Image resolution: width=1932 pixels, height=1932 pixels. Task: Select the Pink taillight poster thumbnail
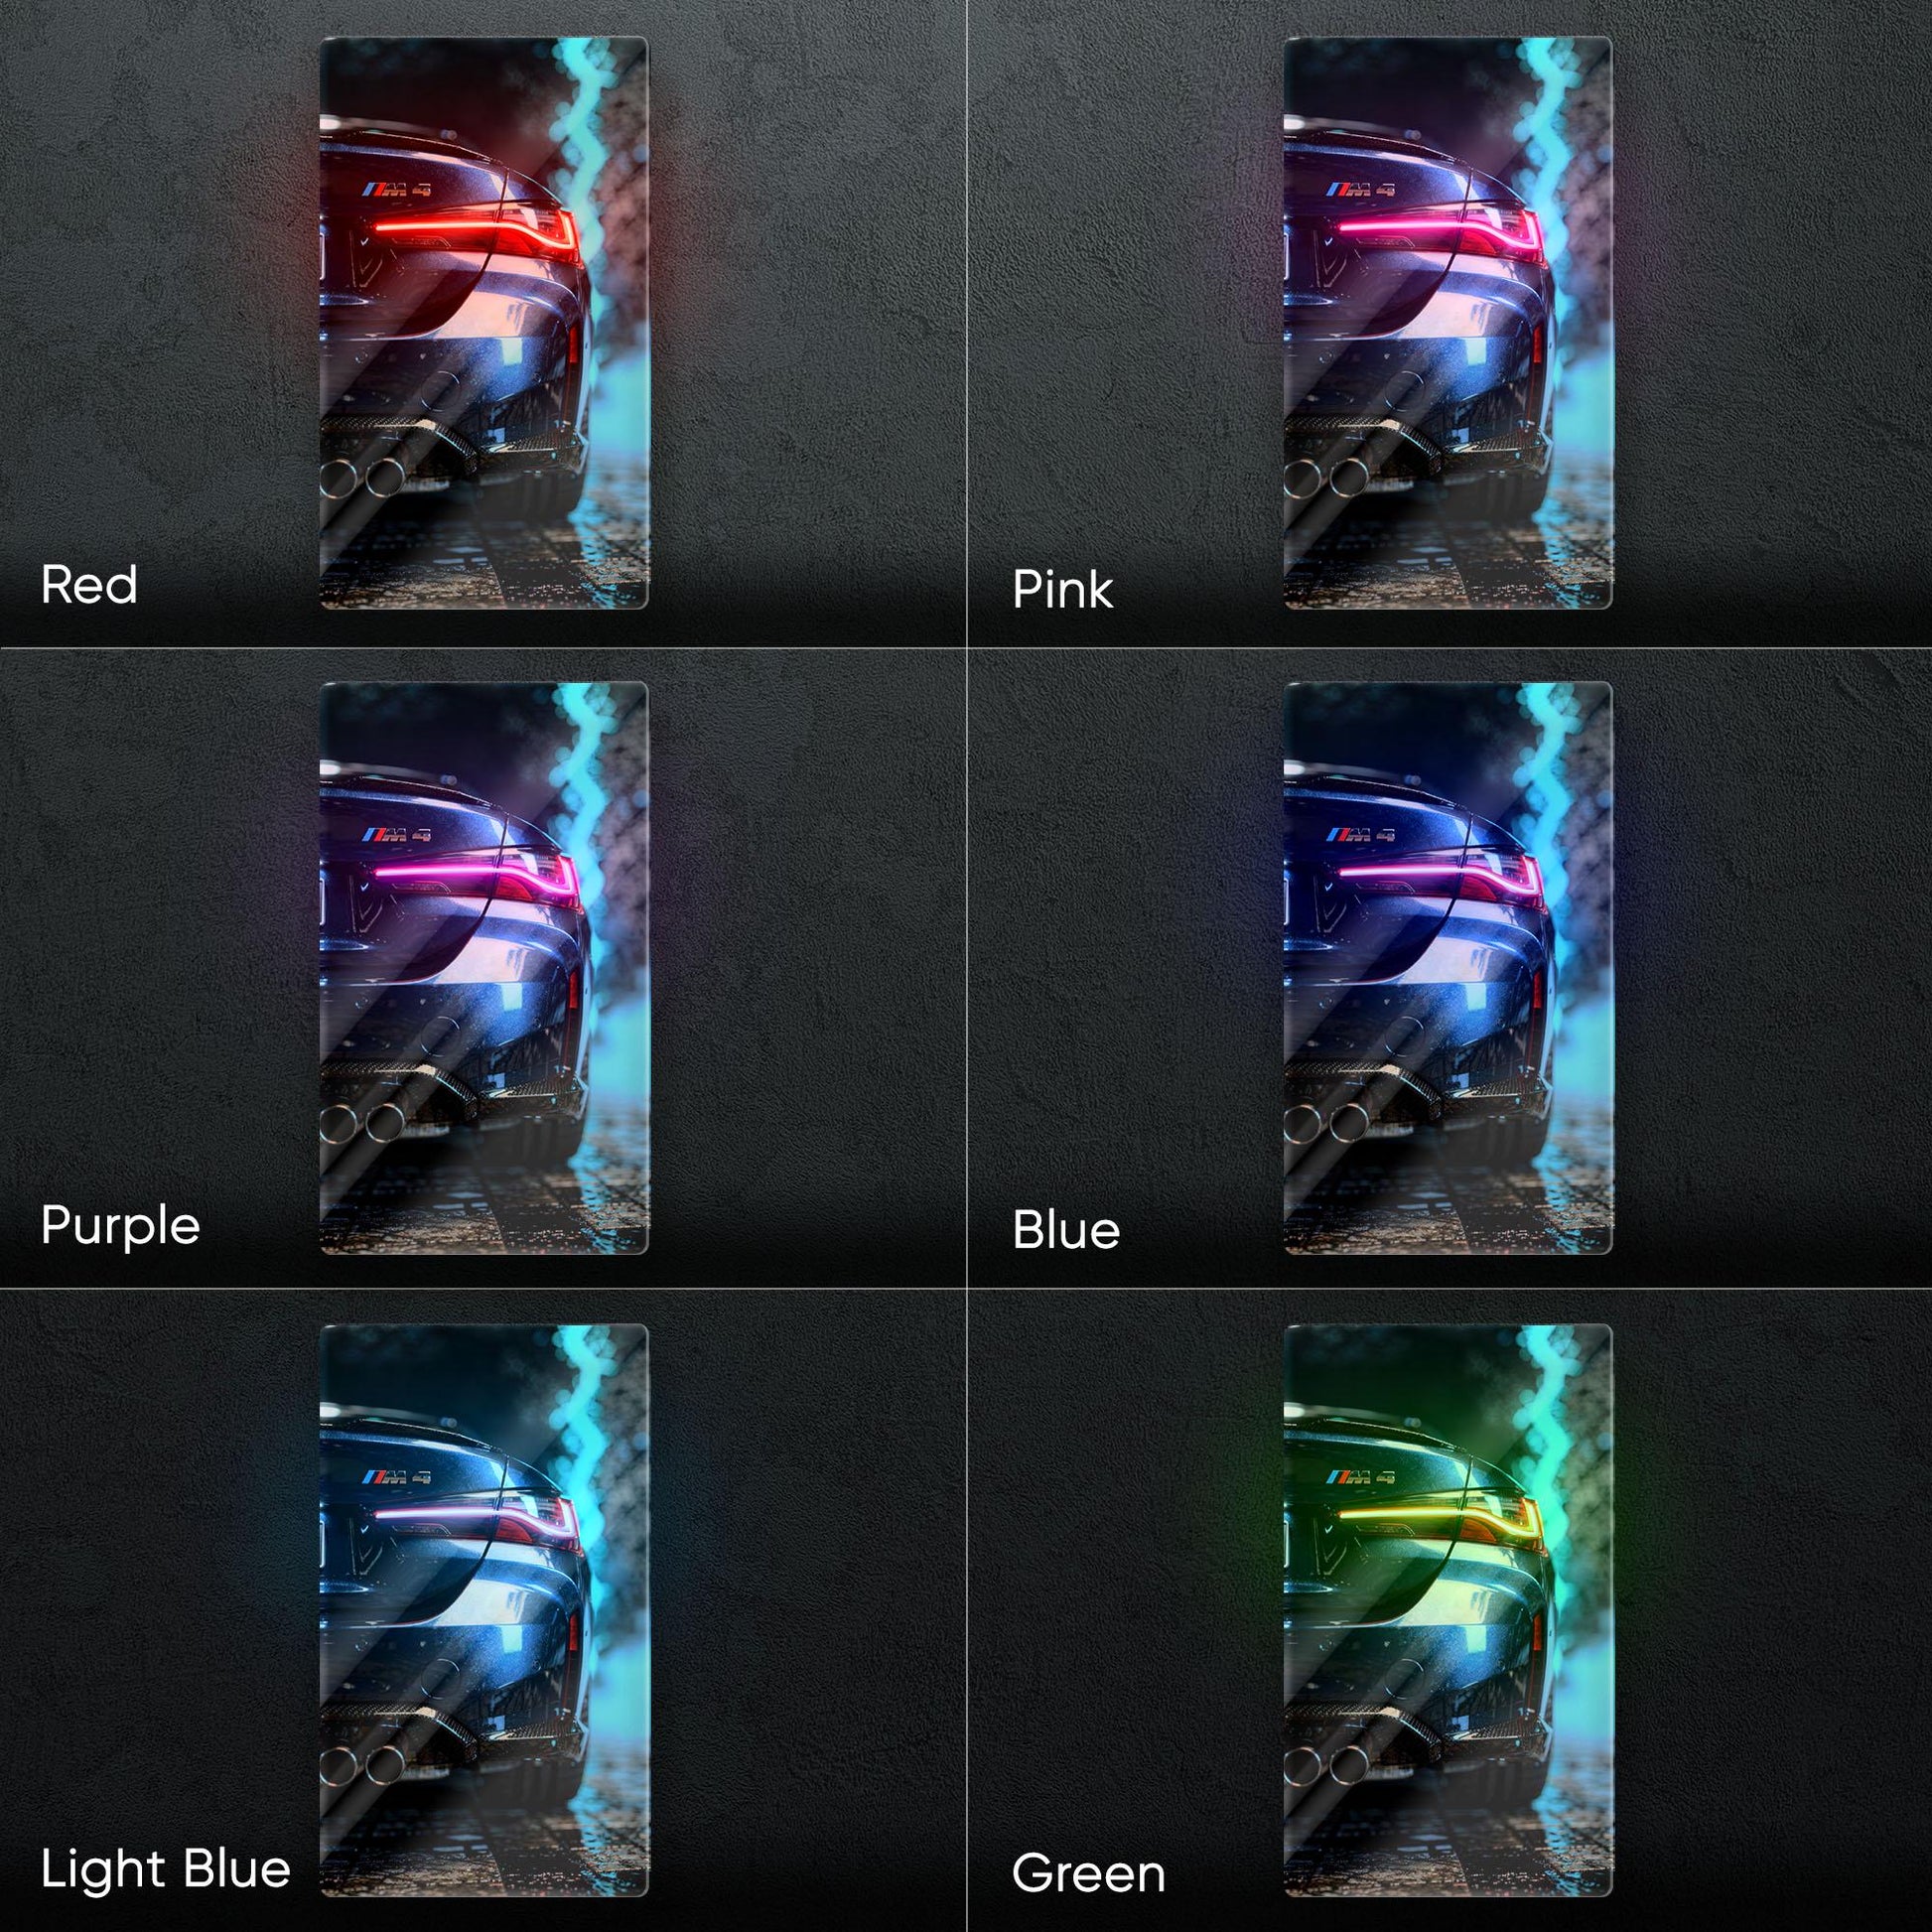click(1448, 323)
